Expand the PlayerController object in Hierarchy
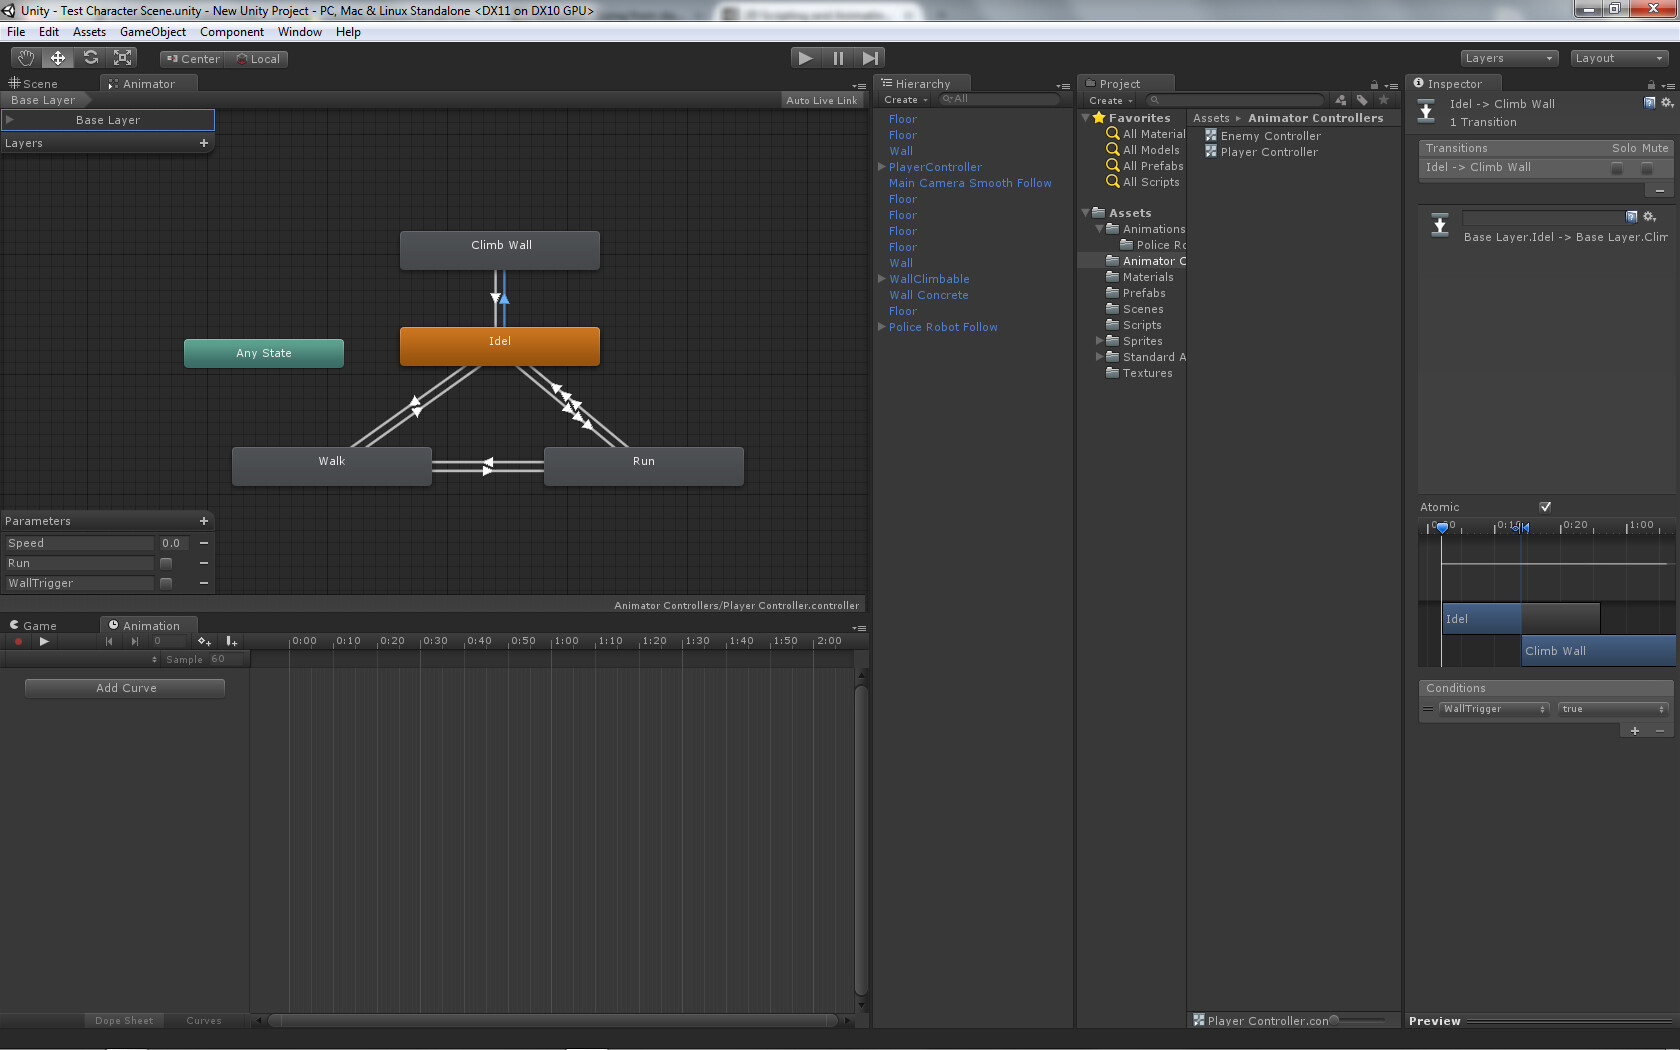The image size is (1680, 1050). coord(881,167)
